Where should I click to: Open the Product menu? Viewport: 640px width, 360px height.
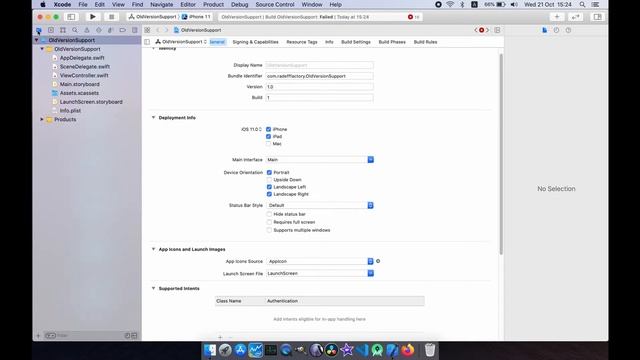click(x=213, y=4)
